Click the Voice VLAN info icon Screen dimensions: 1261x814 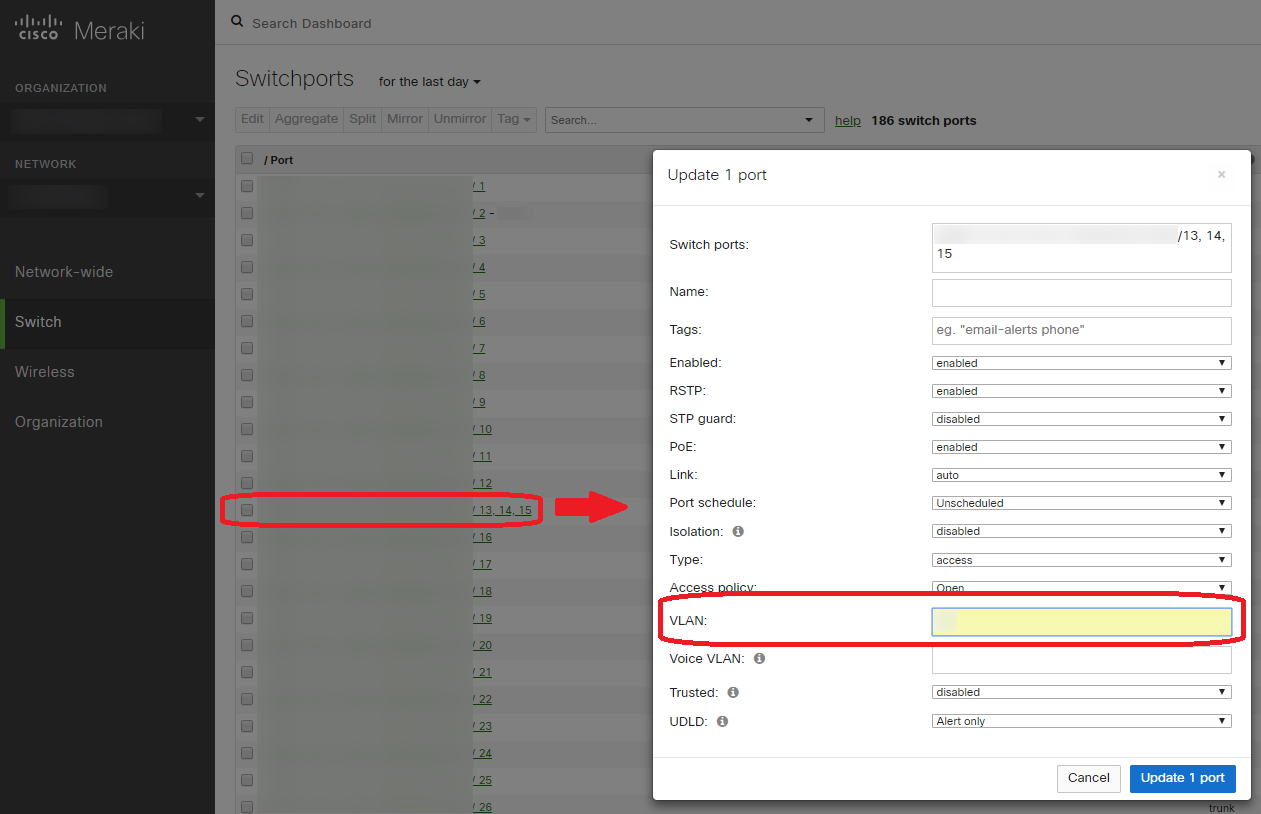point(759,659)
